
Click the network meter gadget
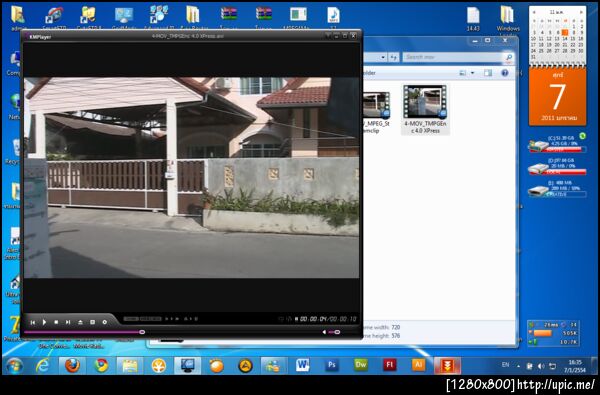pos(553,333)
